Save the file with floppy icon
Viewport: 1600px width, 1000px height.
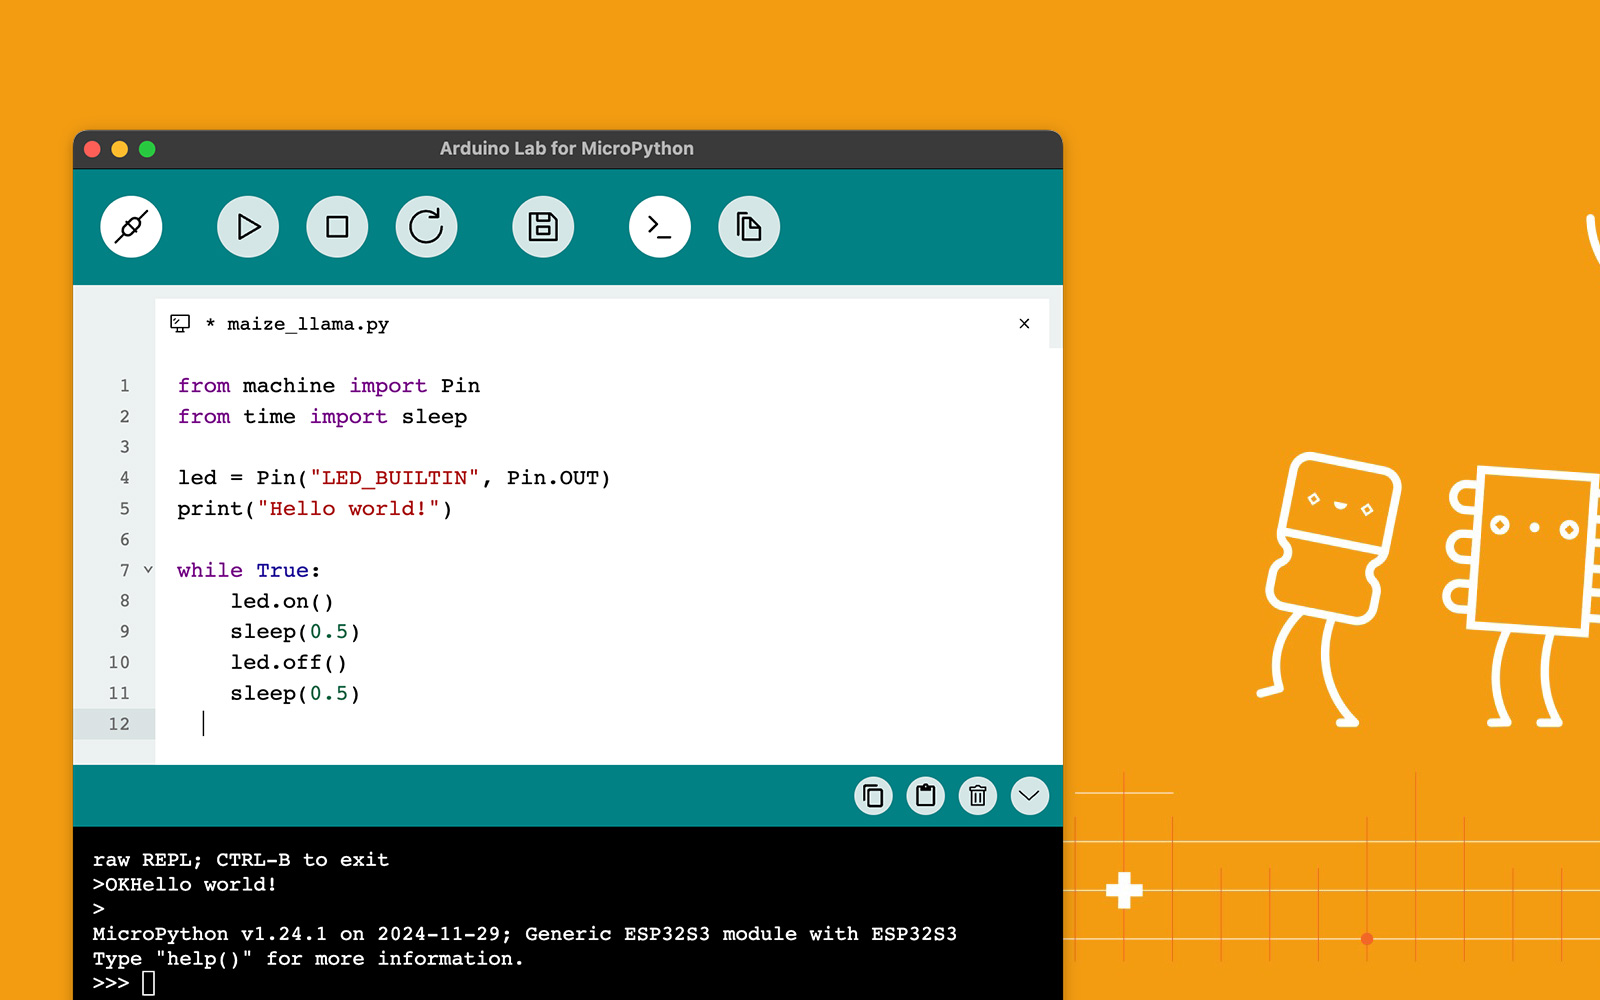(543, 227)
